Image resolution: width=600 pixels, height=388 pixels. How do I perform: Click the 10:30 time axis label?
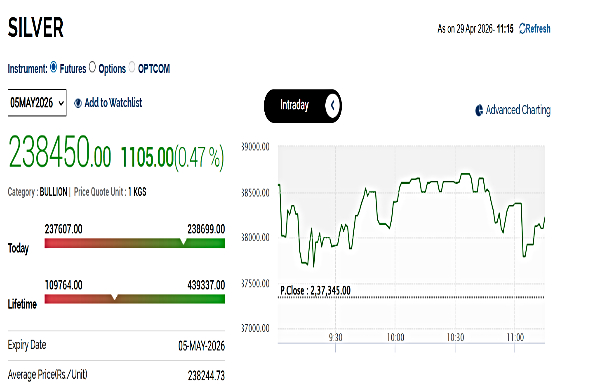point(455,337)
